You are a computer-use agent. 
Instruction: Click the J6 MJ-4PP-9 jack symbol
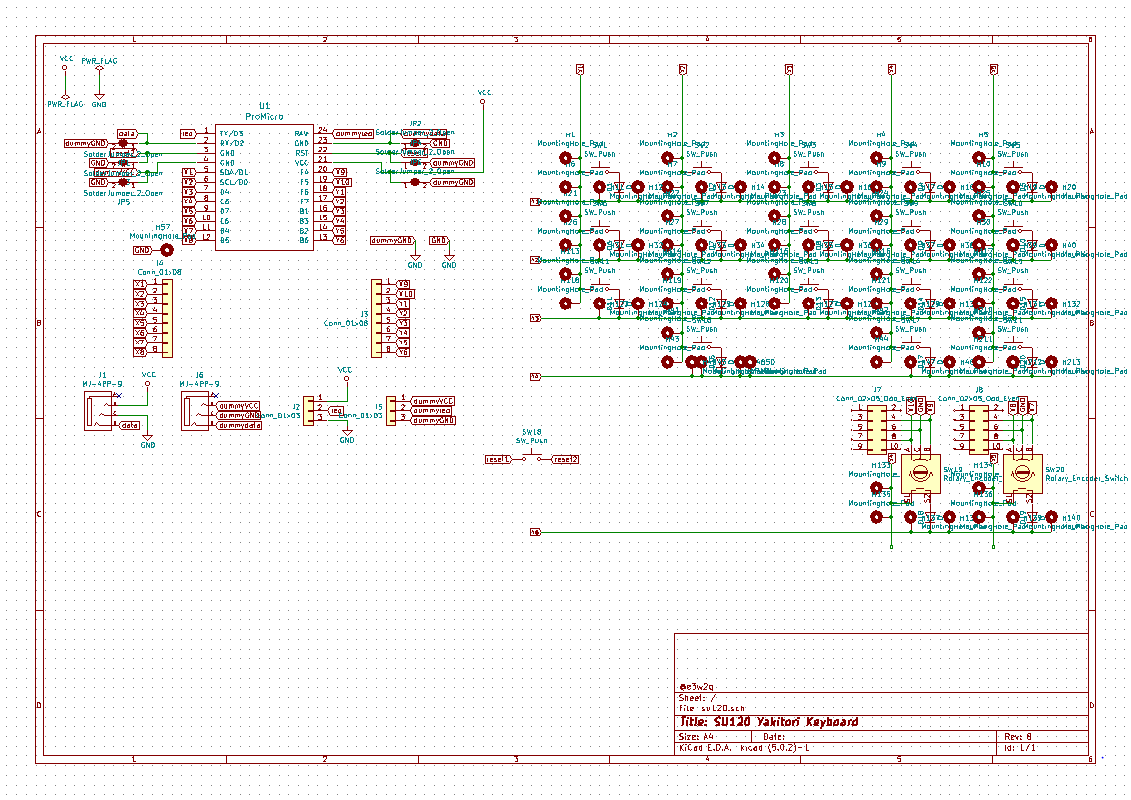pos(195,412)
